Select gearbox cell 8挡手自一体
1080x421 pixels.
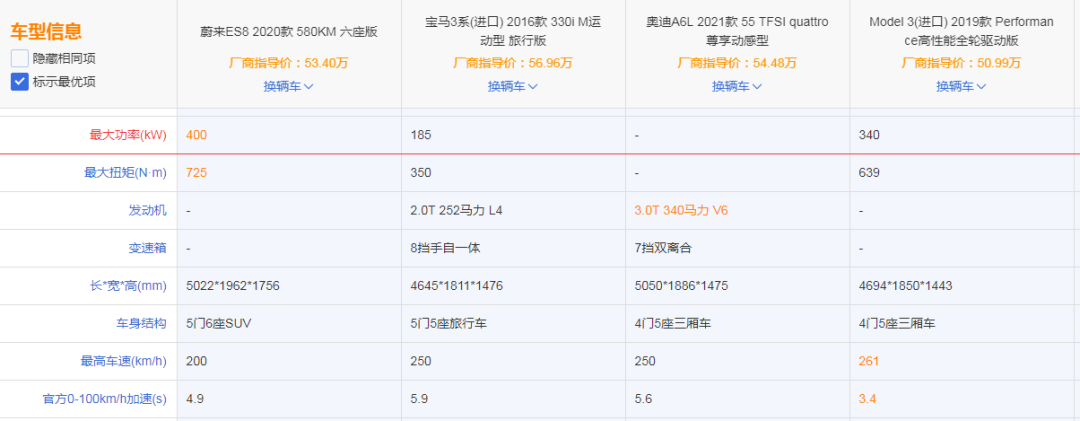pos(445,248)
